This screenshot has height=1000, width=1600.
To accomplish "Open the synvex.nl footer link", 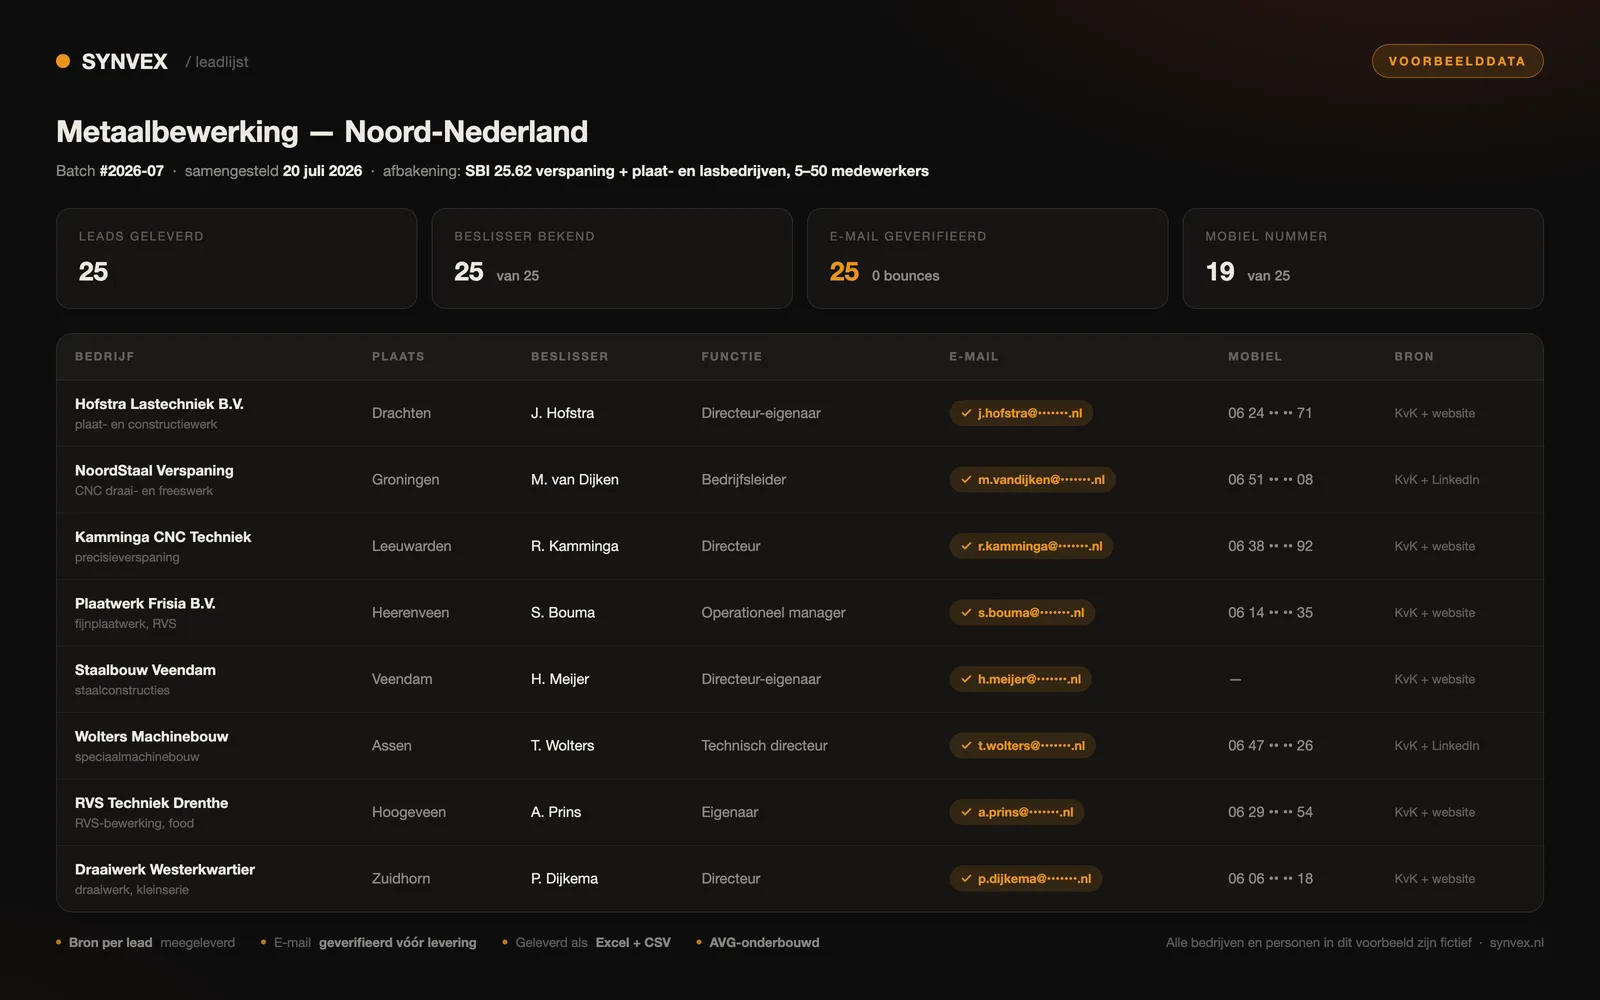I will tap(1516, 943).
